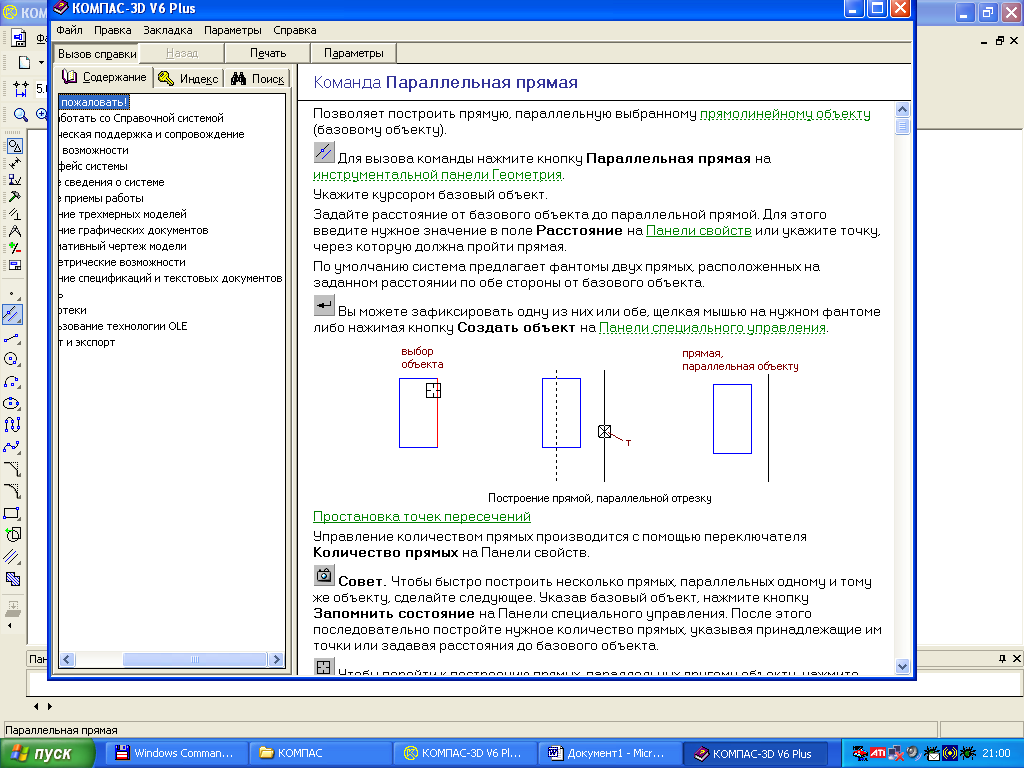The height and width of the screenshot is (768, 1024).
Task: Select the Circle tool
Action: coord(12,359)
